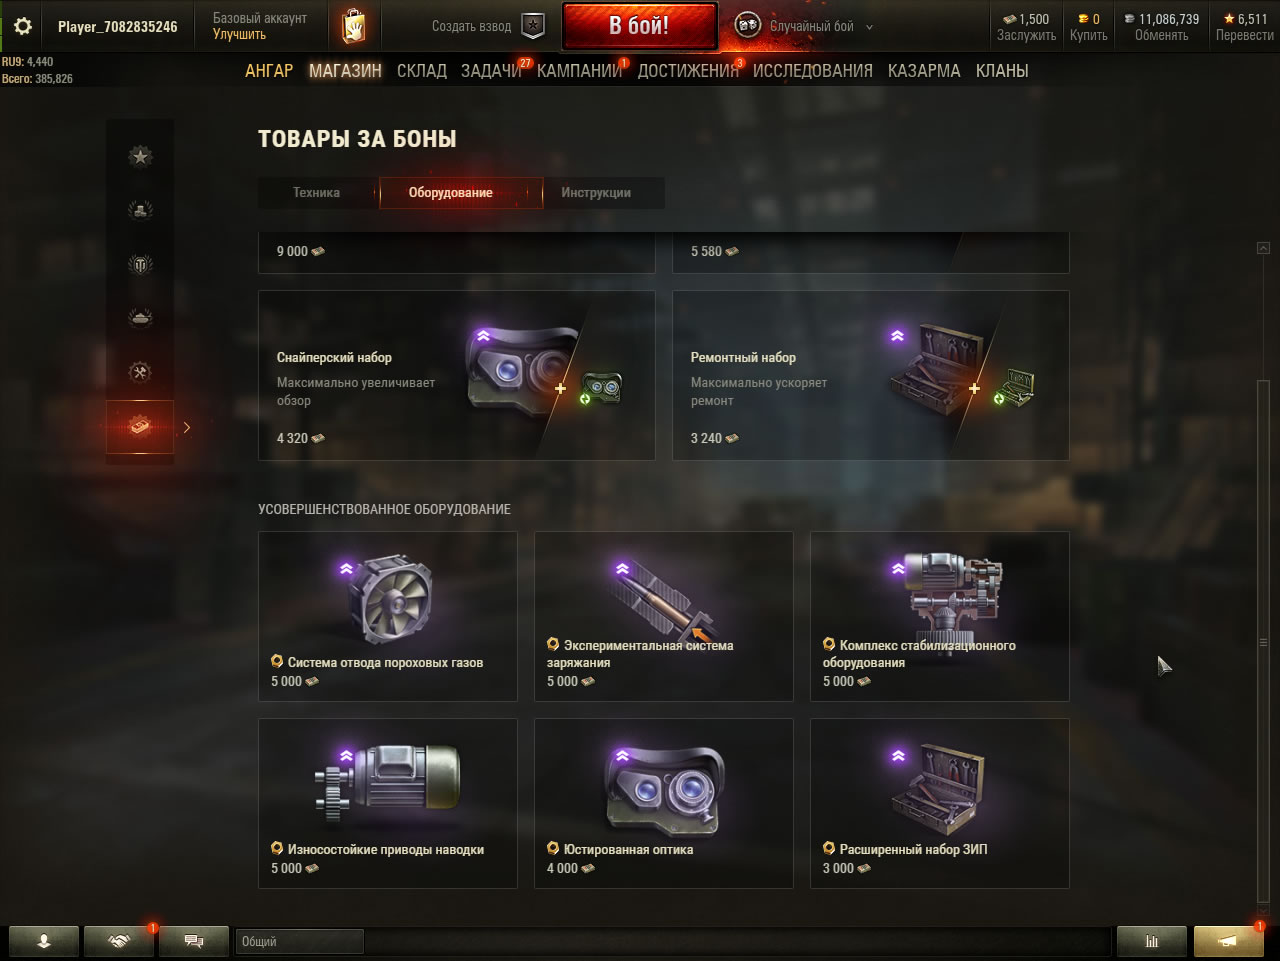Viewport: 1280px width, 961px height.
Task: Click the platoon shield star icon
Action: point(533,26)
